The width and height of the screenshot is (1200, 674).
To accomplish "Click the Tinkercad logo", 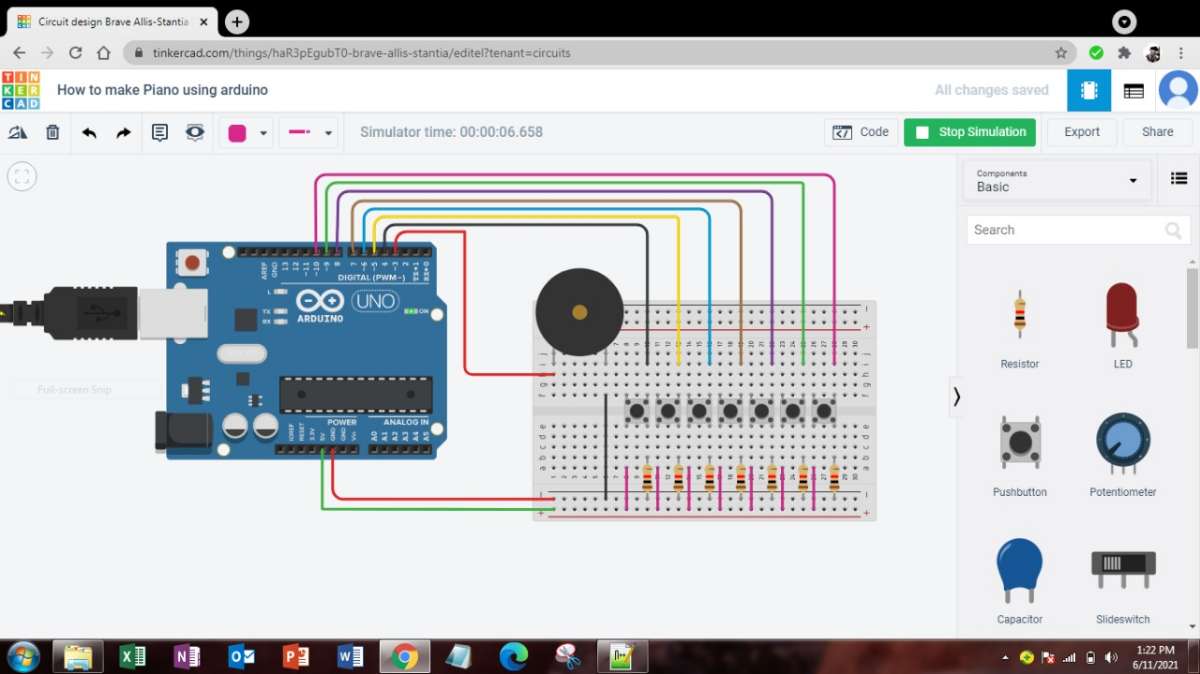I will (x=21, y=90).
